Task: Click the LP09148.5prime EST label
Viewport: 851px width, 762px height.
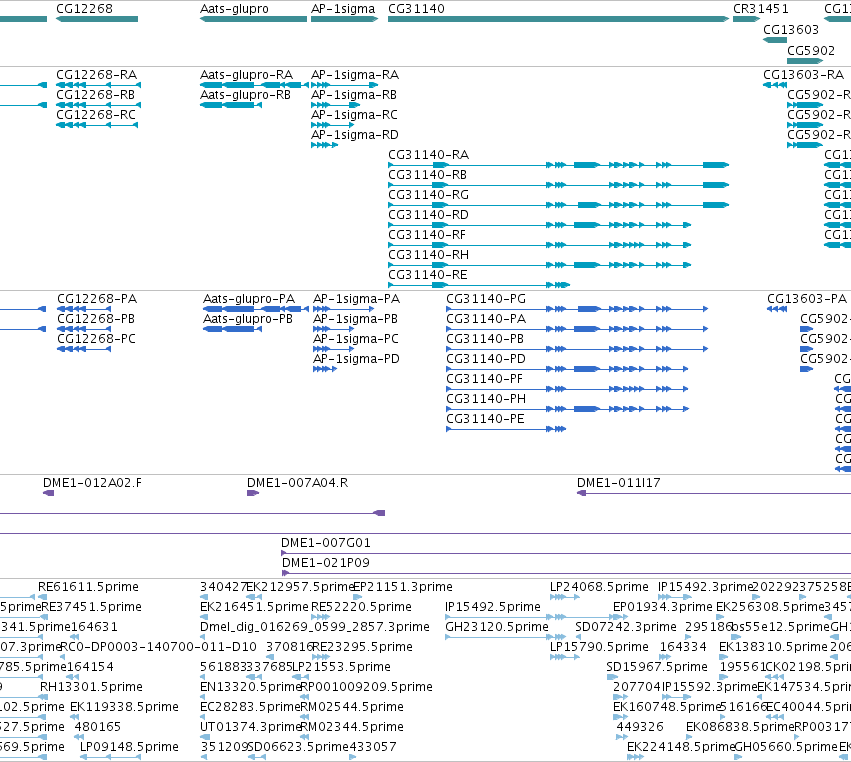Action: 129,747
